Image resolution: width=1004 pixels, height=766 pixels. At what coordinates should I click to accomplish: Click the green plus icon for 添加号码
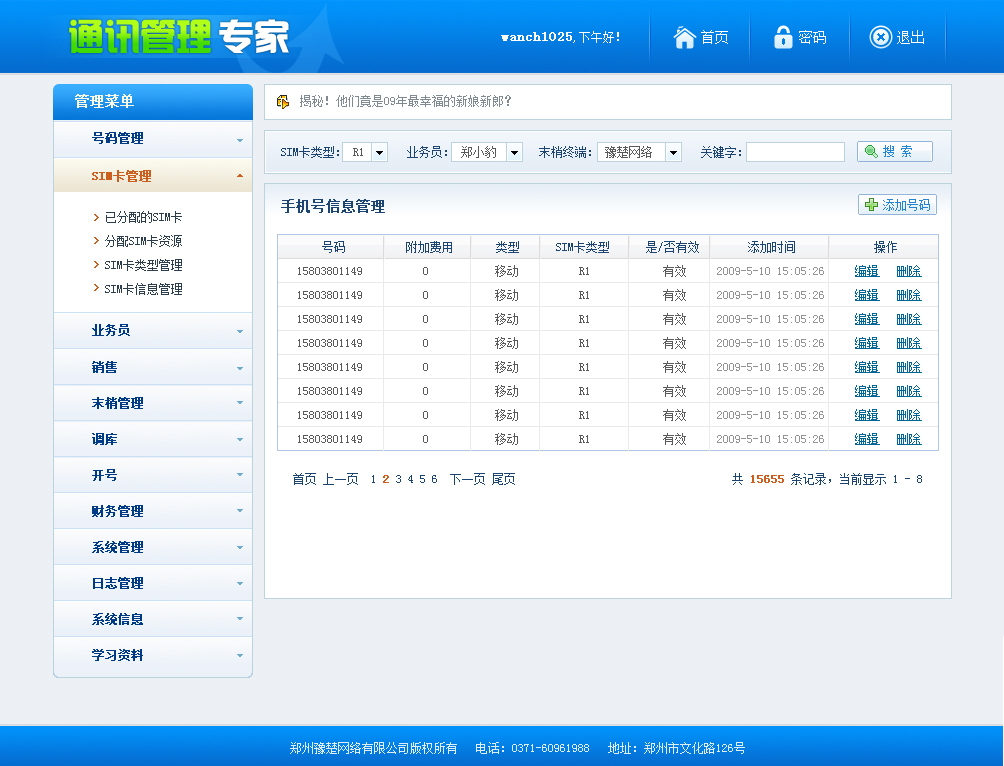coord(871,204)
